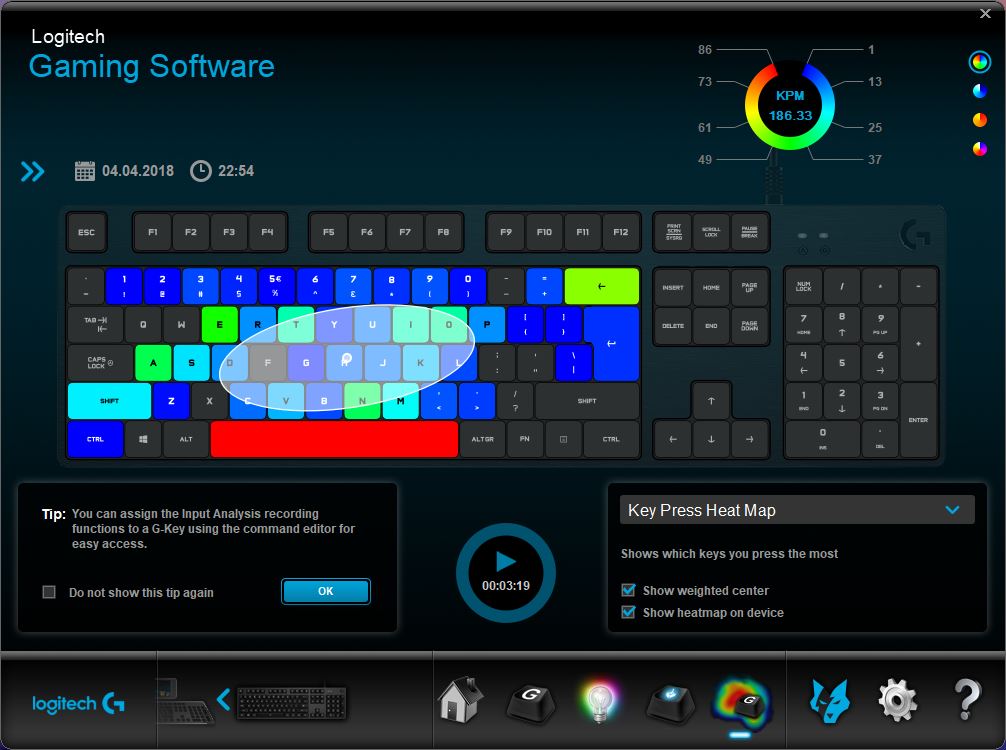The image size is (1006, 750).
Task: Click OK to dismiss the tip
Action: tap(326, 592)
